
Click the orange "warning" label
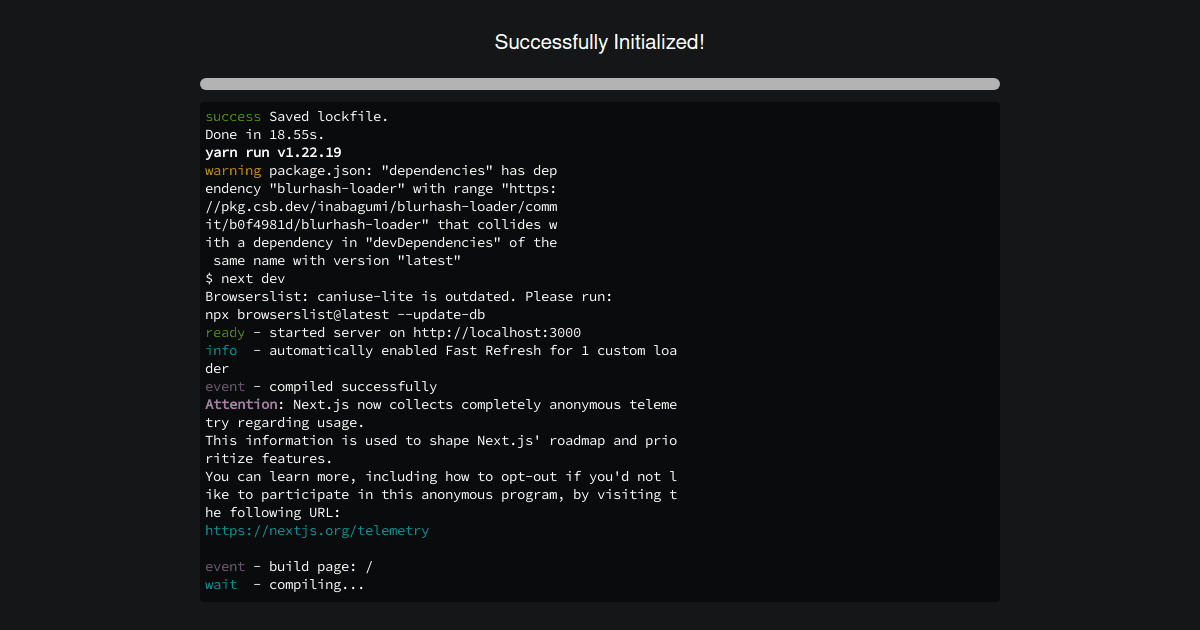pyautogui.click(x=232, y=171)
